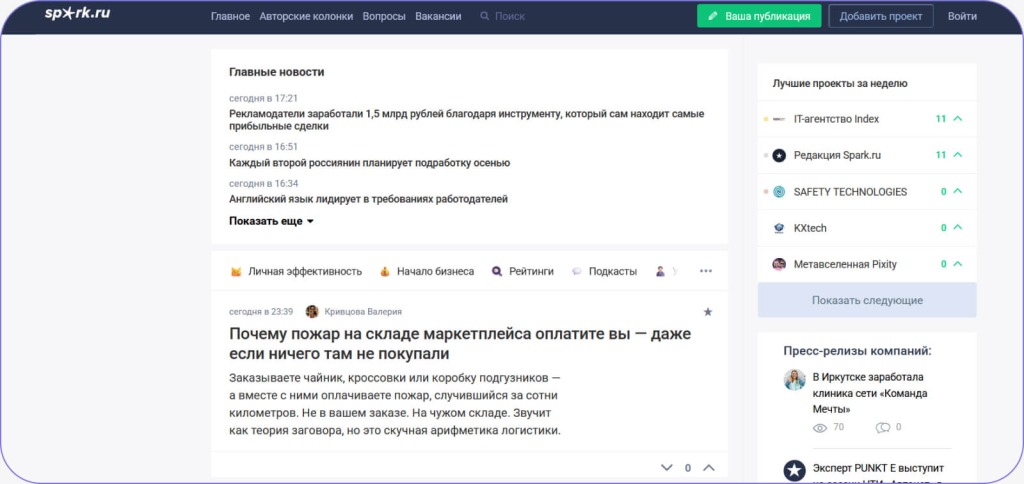Click the article preview text Заказываете чайник

[x=395, y=404]
